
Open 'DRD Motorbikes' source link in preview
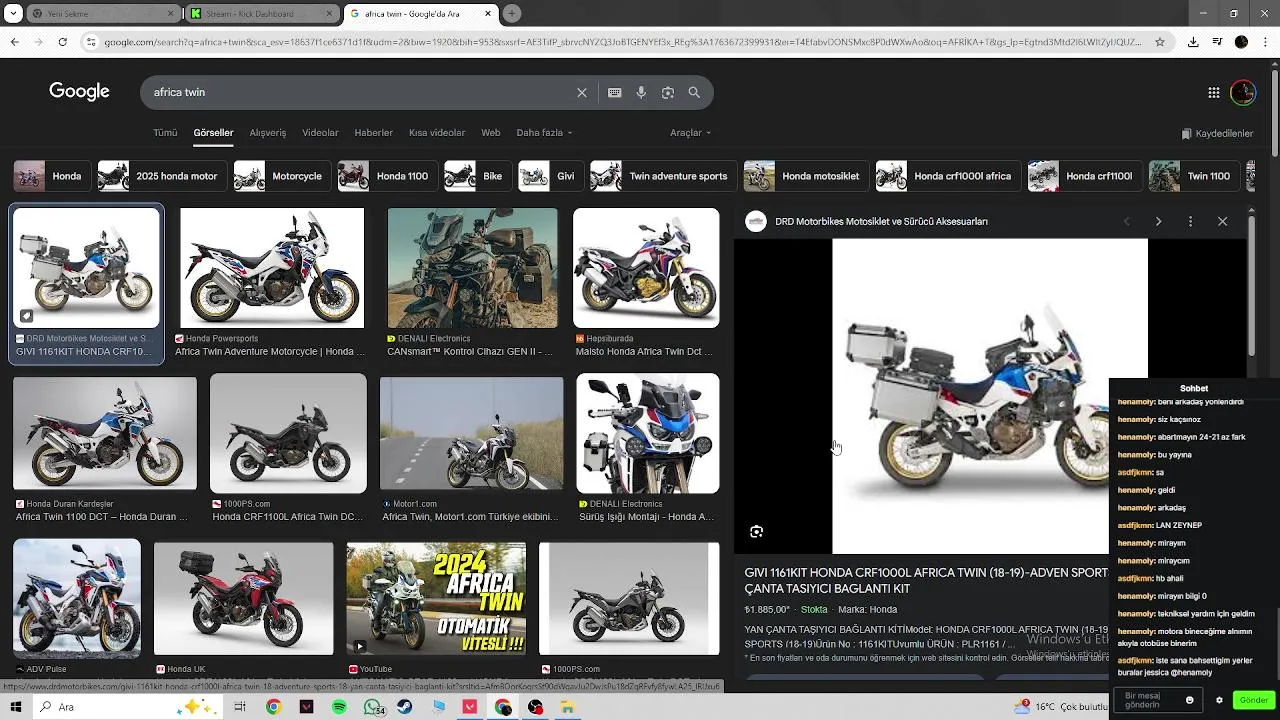[x=881, y=221]
